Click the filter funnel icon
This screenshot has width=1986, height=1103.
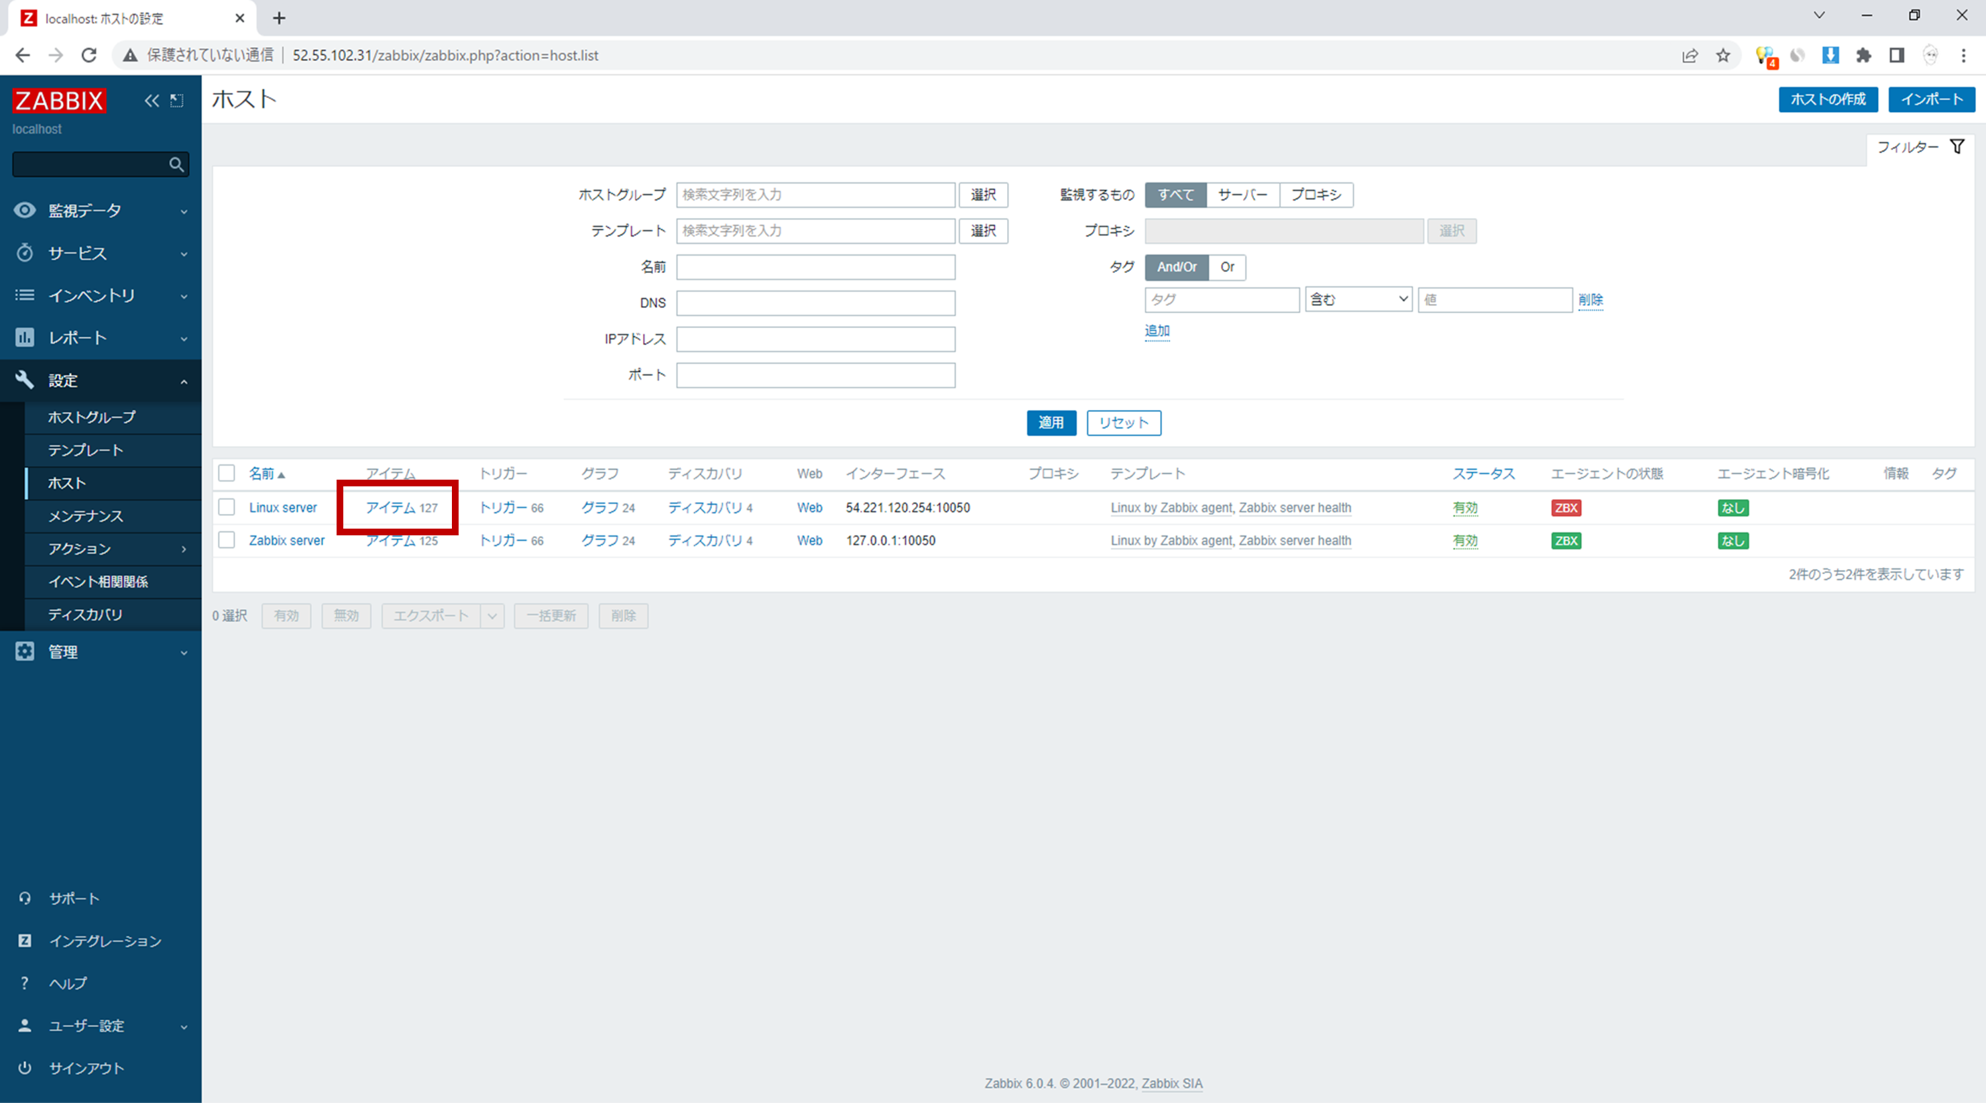1957,147
